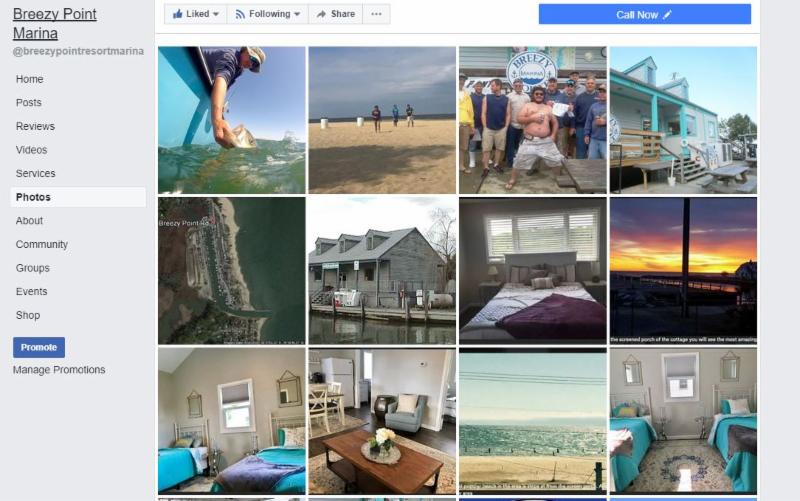Click the Share arrow icon
This screenshot has height=501, width=800.
coord(321,14)
